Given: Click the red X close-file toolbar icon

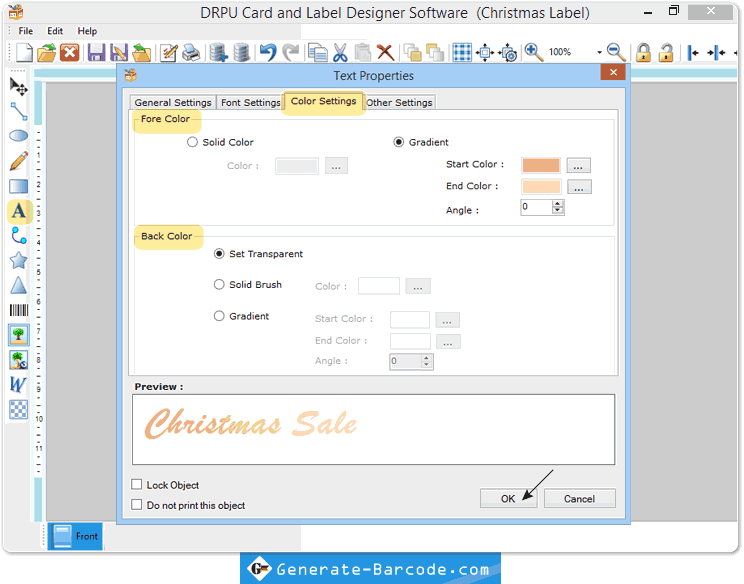Looking at the screenshot, I should pos(70,52).
